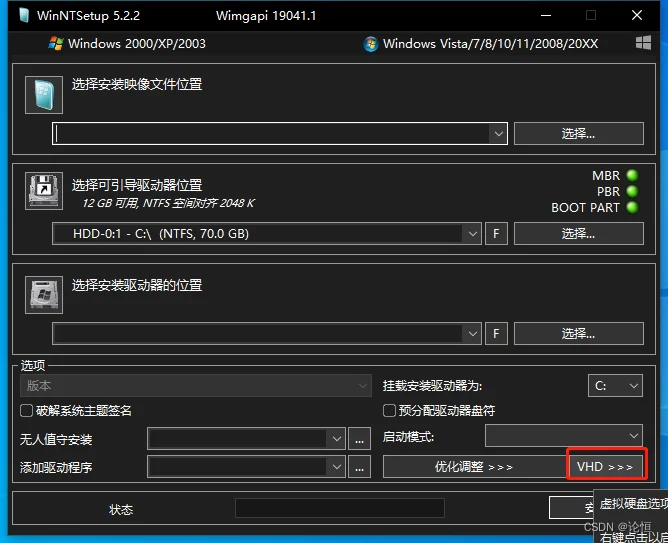
Task: Switch to Windows Vista/7/8/10/11/2008/20XX tab
Action: 481,43
